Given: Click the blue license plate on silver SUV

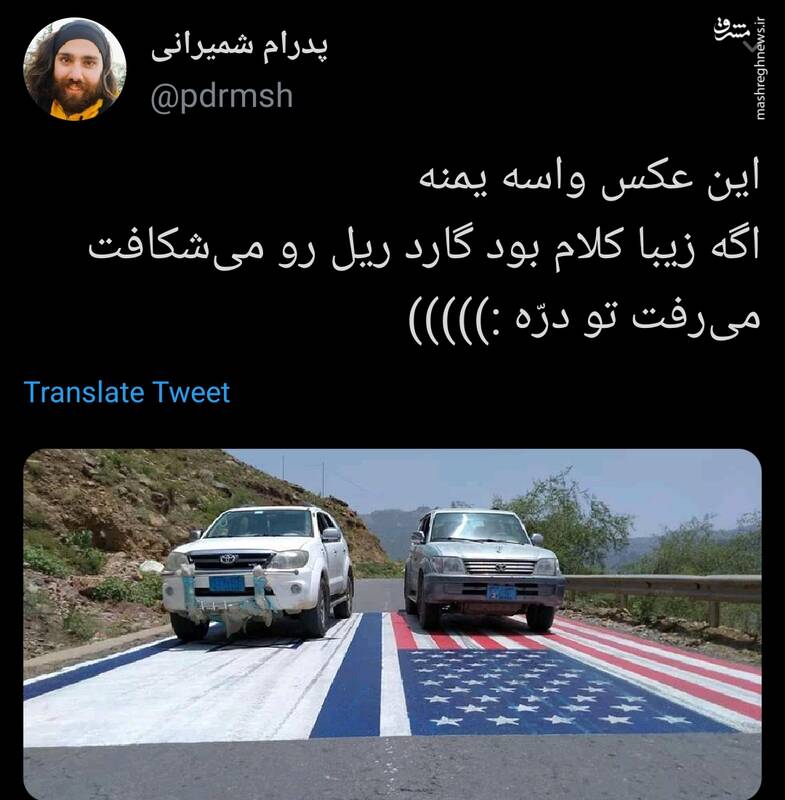Looking at the screenshot, I should [x=501, y=592].
